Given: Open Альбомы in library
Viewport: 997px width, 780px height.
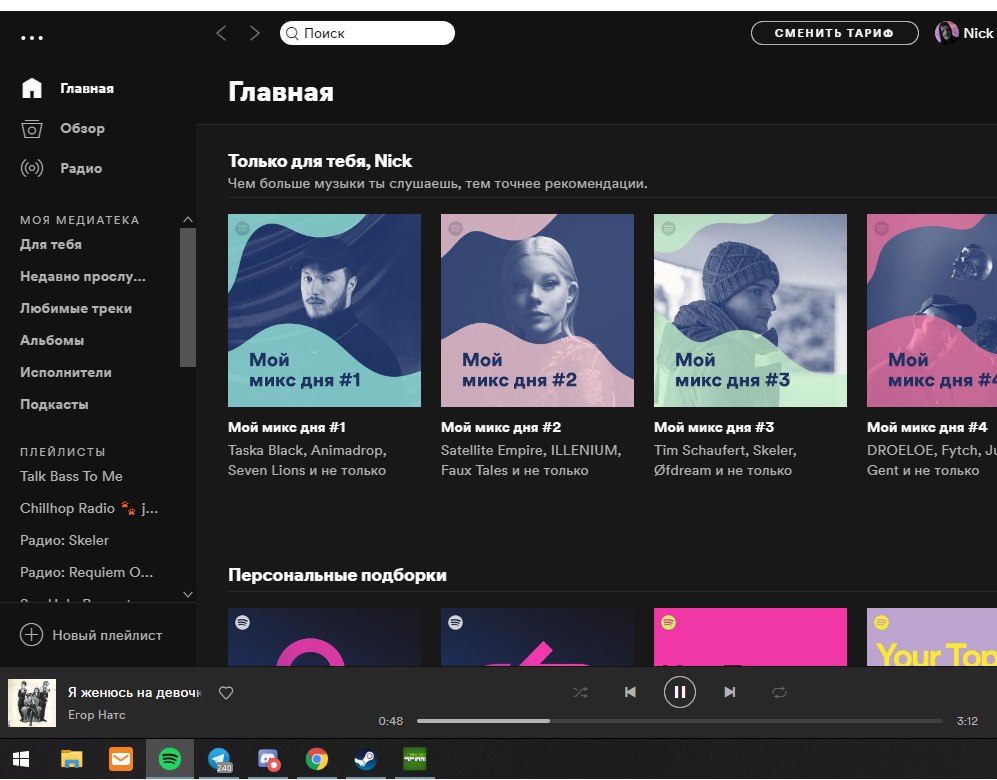Looking at the screenshot, I should pos(52,340).
